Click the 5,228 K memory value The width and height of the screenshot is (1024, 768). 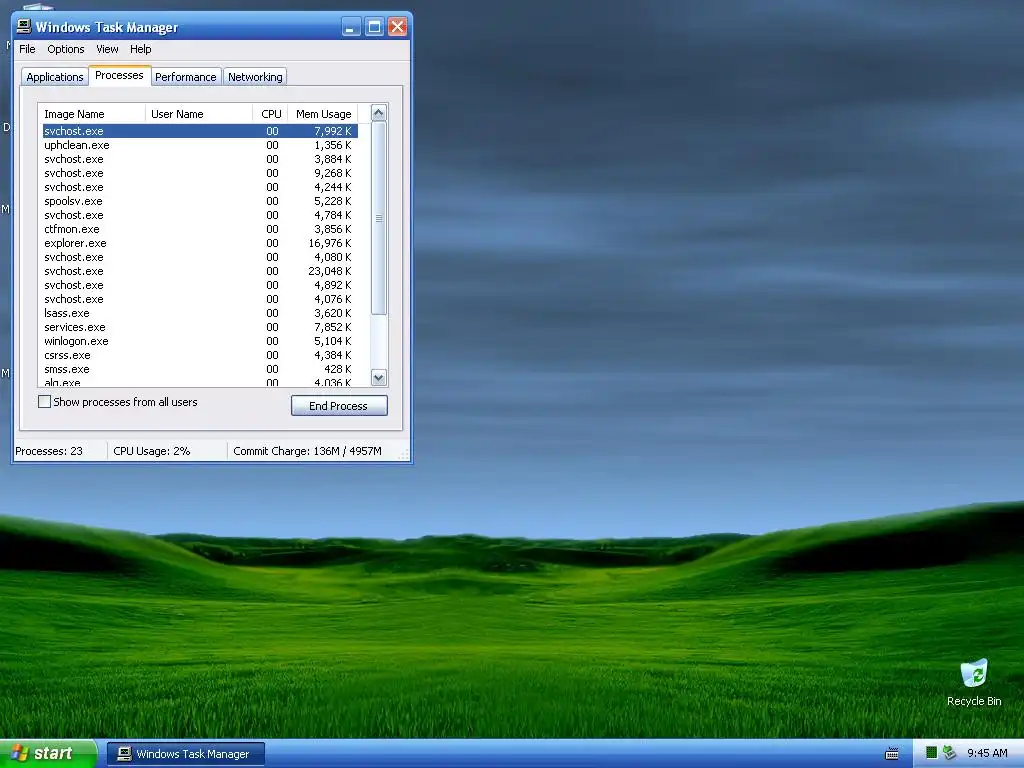332,201
